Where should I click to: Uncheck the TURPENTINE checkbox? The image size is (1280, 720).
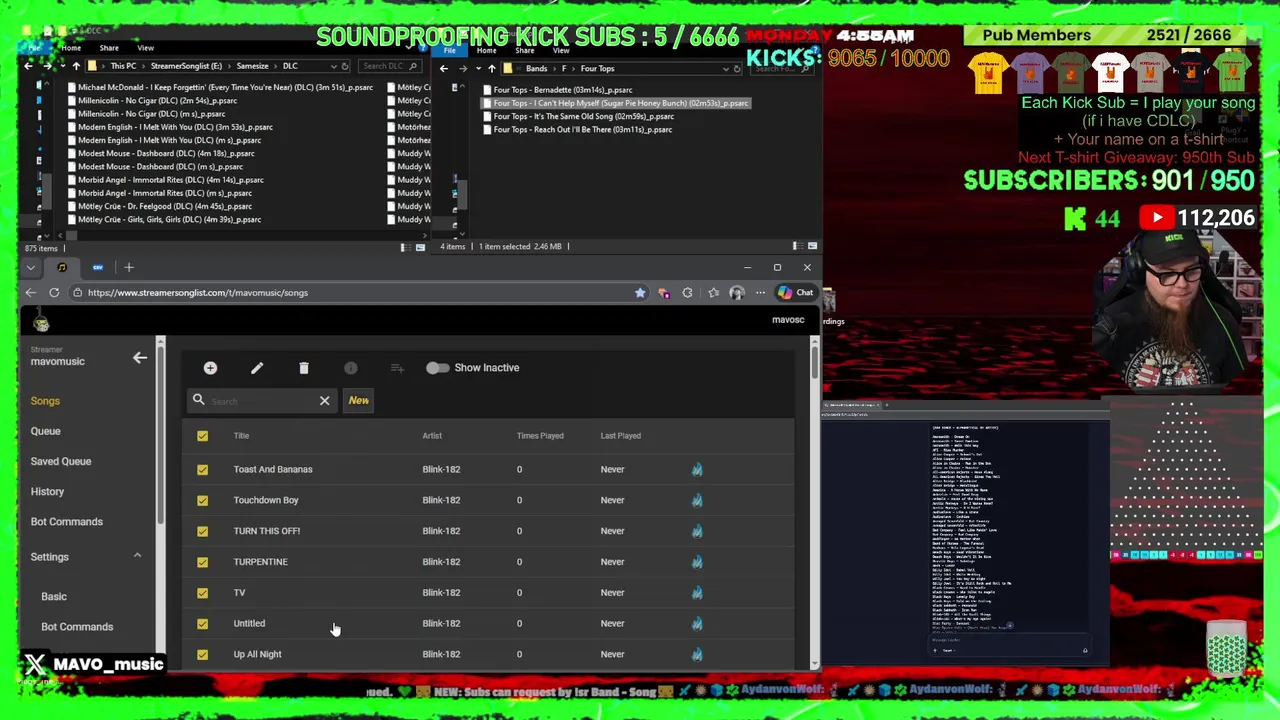(x=202, y=562)
